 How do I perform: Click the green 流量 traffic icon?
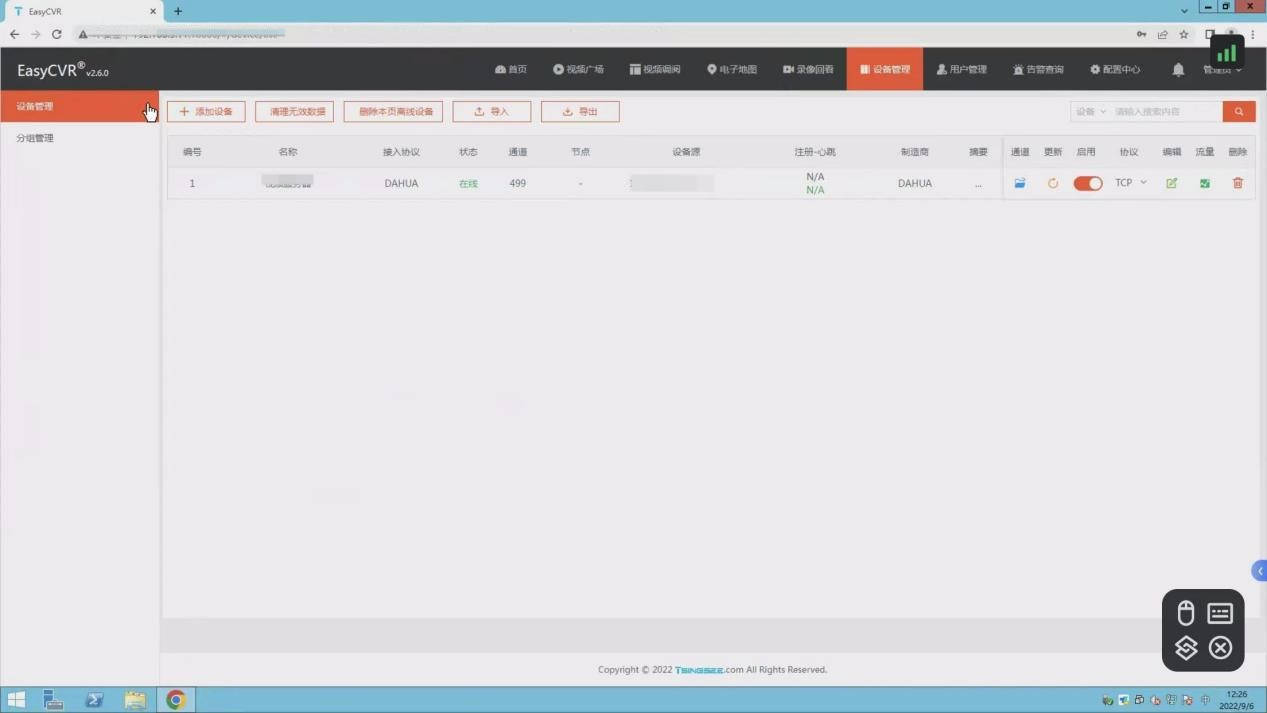point(1205,183)
